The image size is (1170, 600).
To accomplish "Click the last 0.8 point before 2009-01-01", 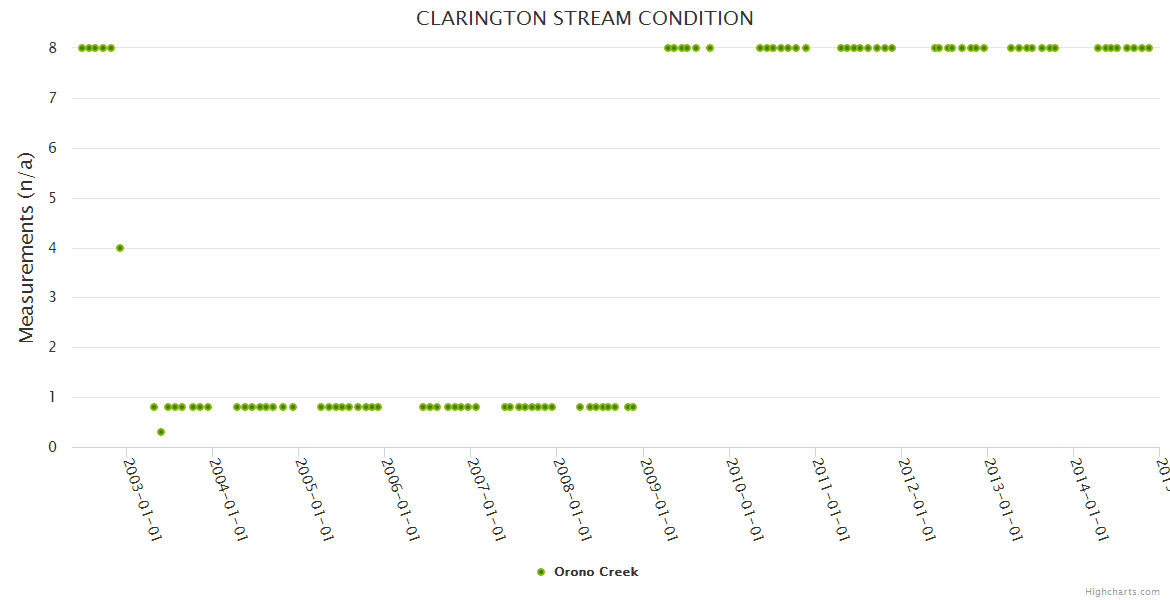I will [633, 407].
